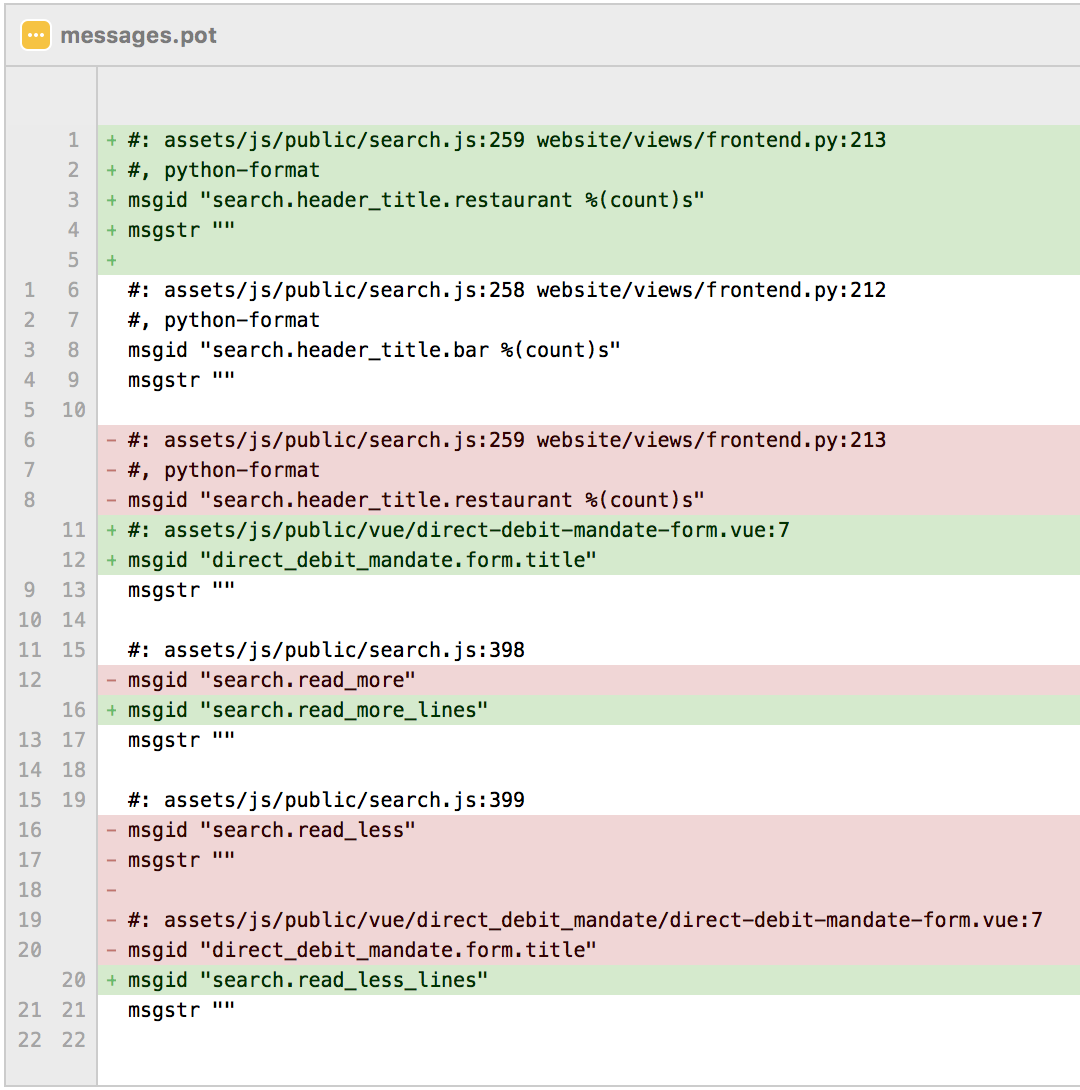Click old line number 19 in gutter
The height and width of the screenshot is (1090, 1080).
[x=30, y=920]
